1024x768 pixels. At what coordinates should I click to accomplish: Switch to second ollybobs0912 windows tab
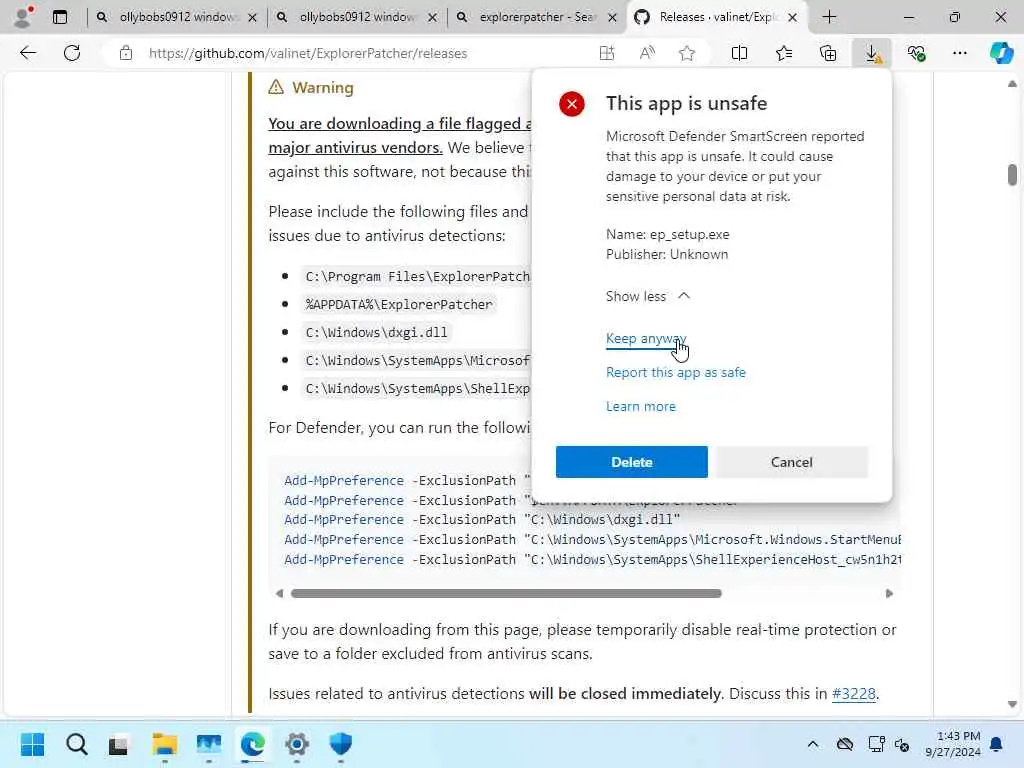coord(356,17)
